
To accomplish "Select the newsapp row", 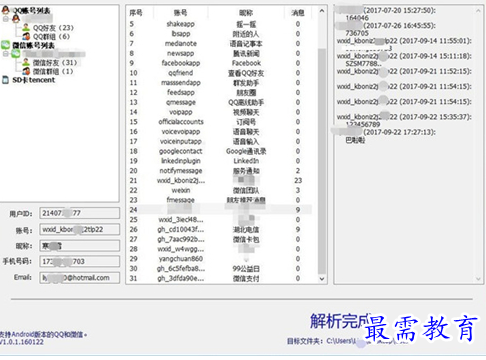I will click(x=220, y=53).
